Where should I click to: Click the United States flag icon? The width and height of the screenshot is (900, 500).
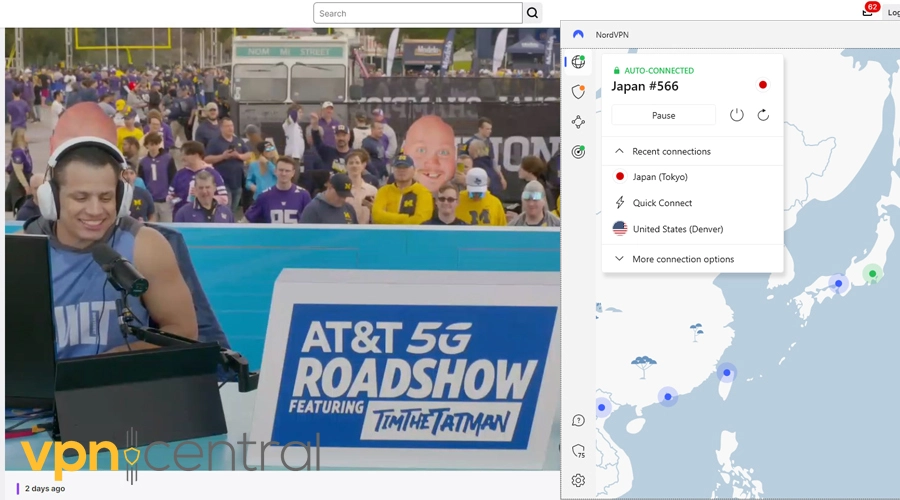pos(620,228)
